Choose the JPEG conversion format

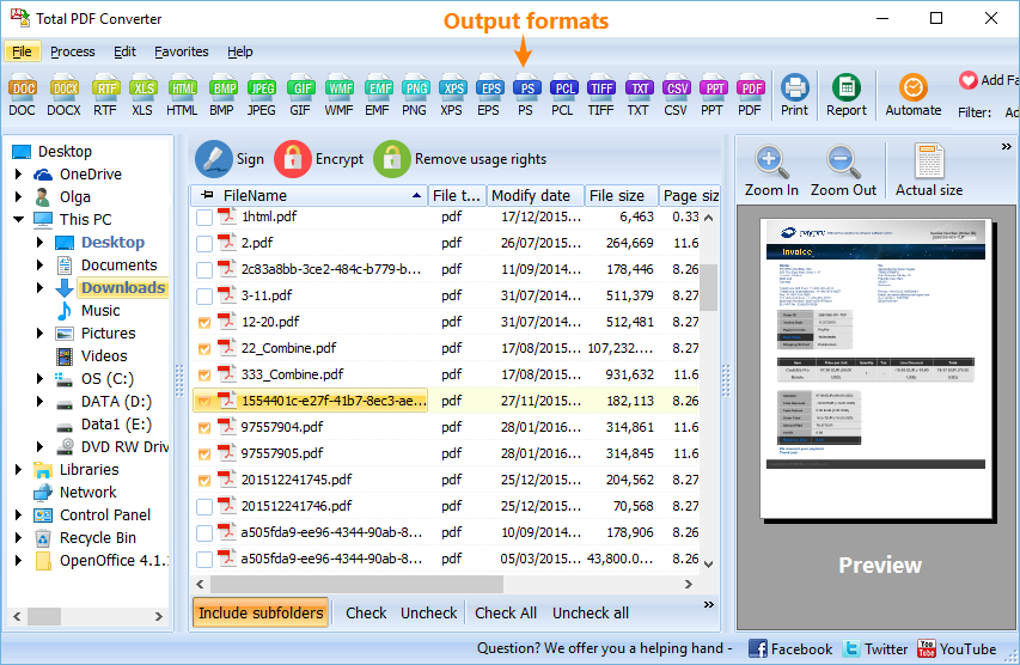tap(260, 90)
